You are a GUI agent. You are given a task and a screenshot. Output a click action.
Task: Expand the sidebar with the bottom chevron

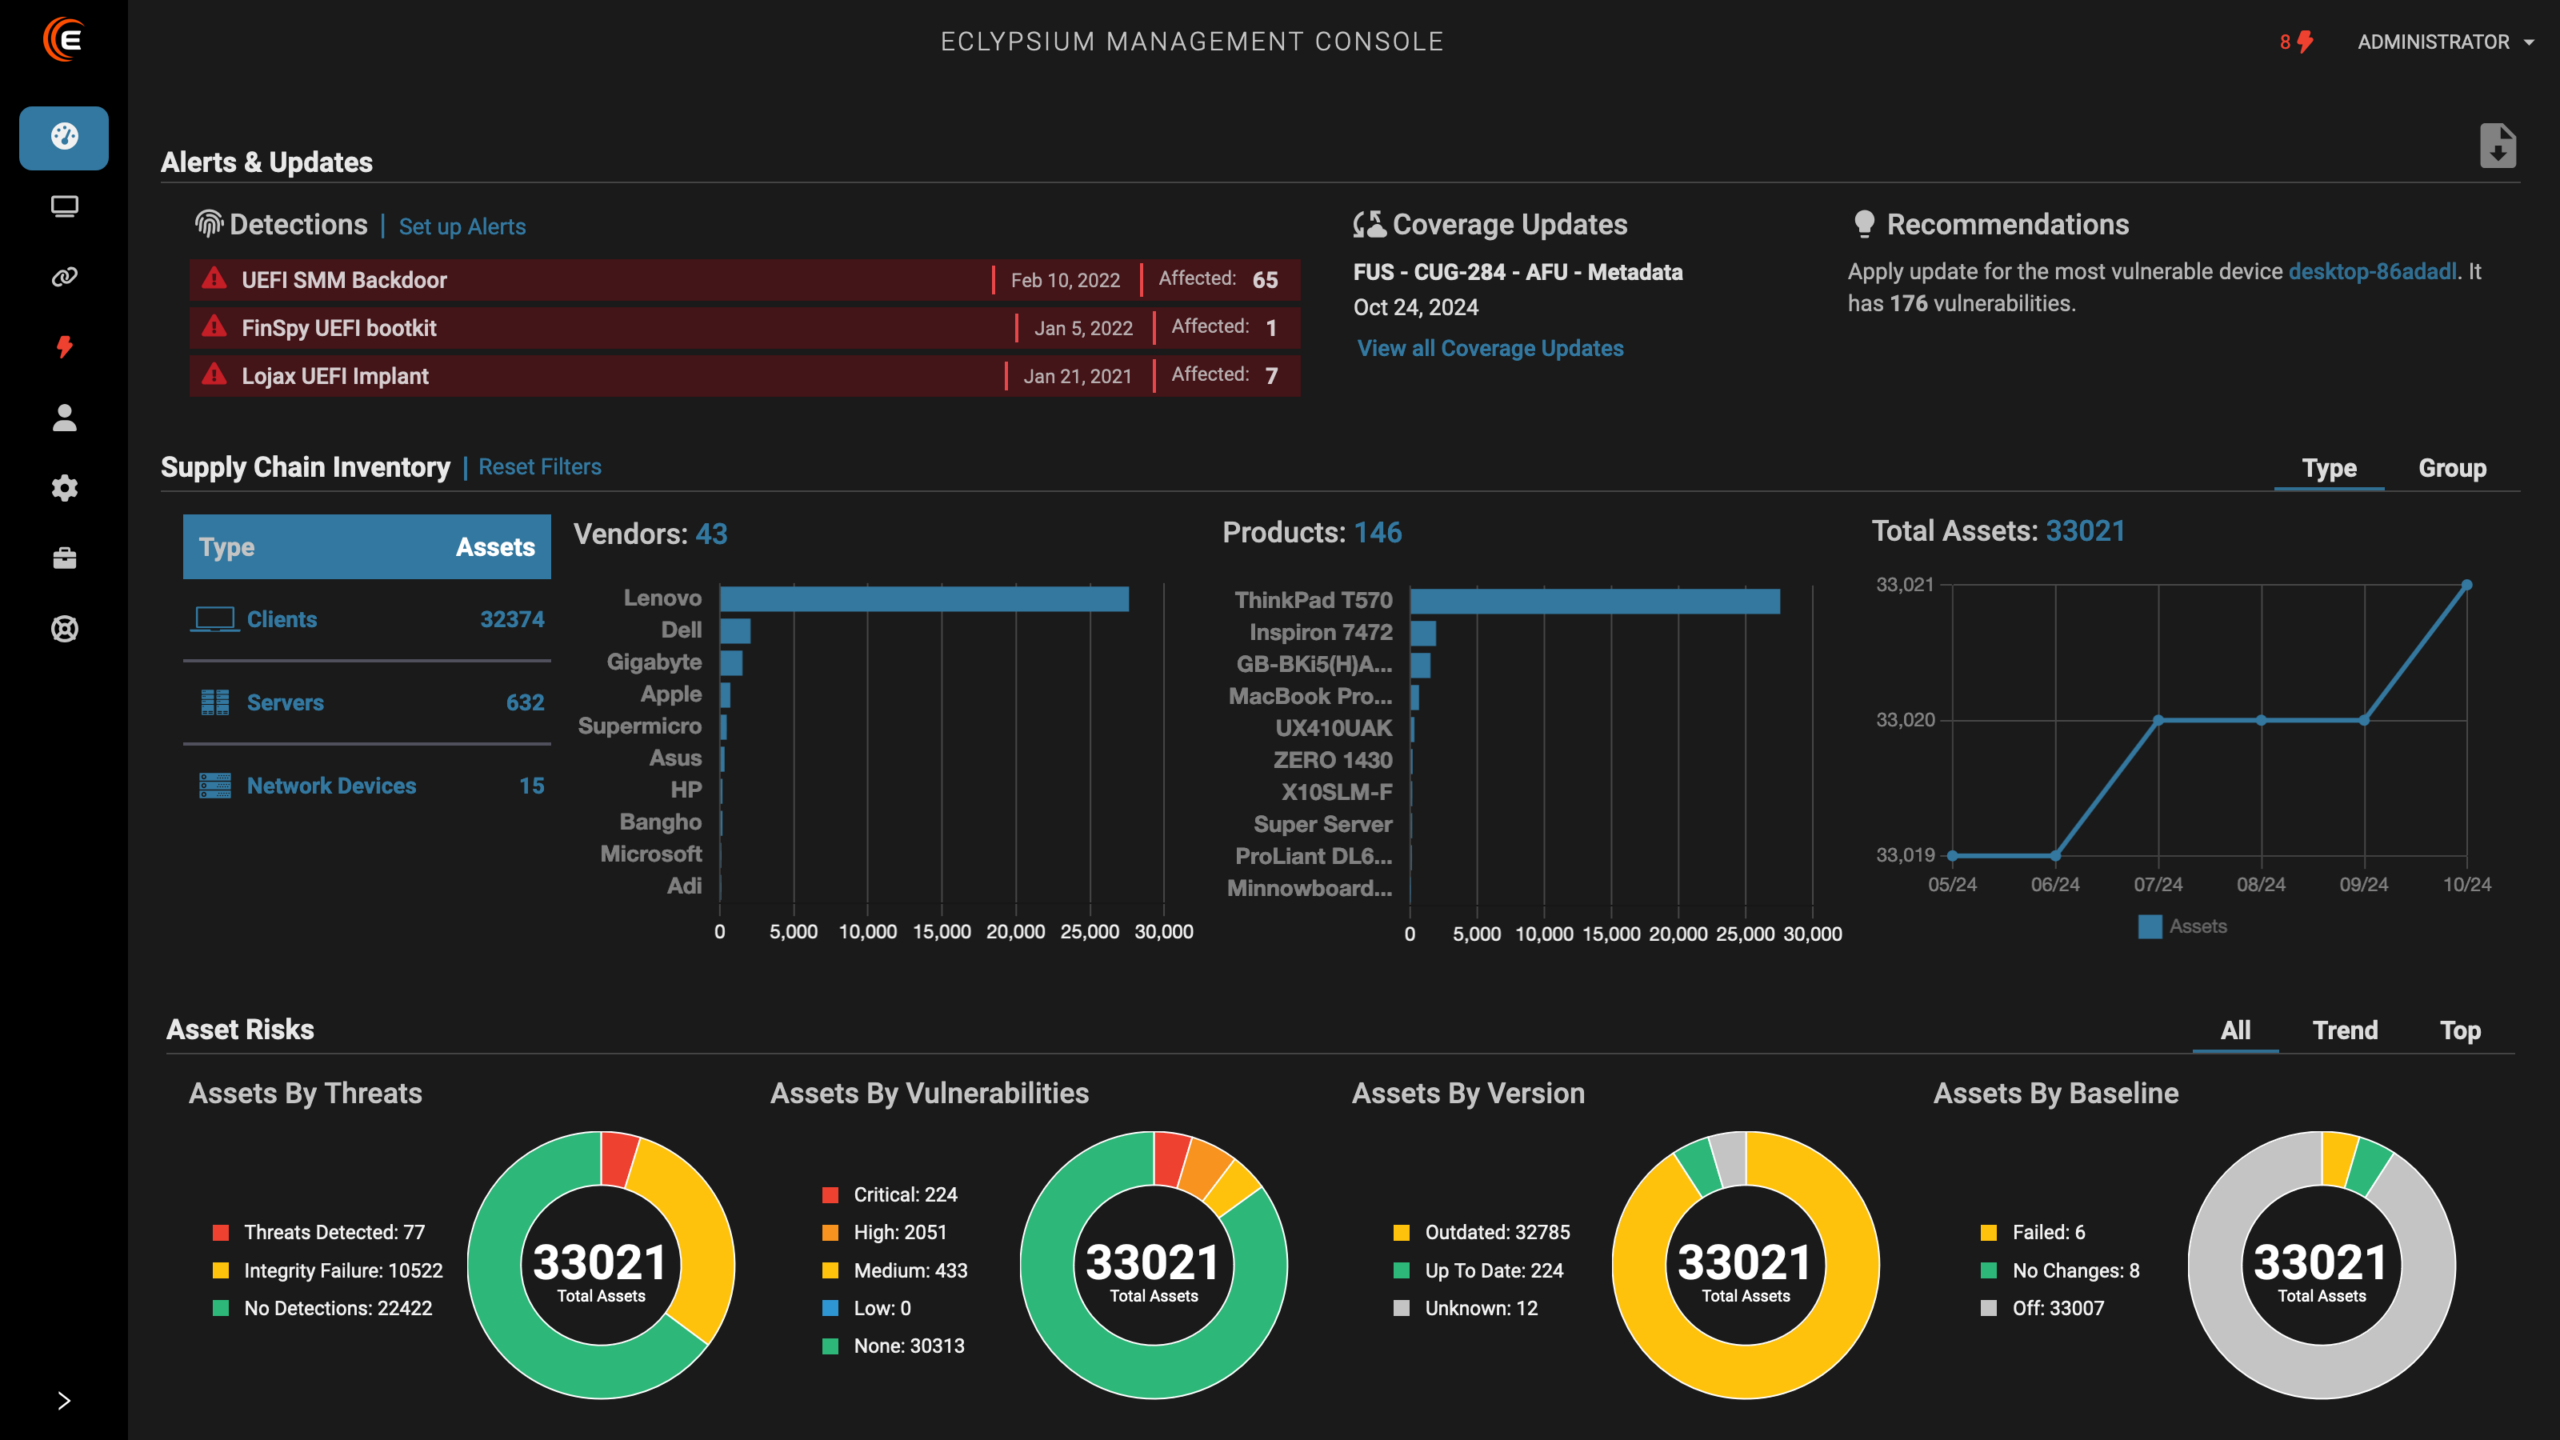pos(64,1400)
